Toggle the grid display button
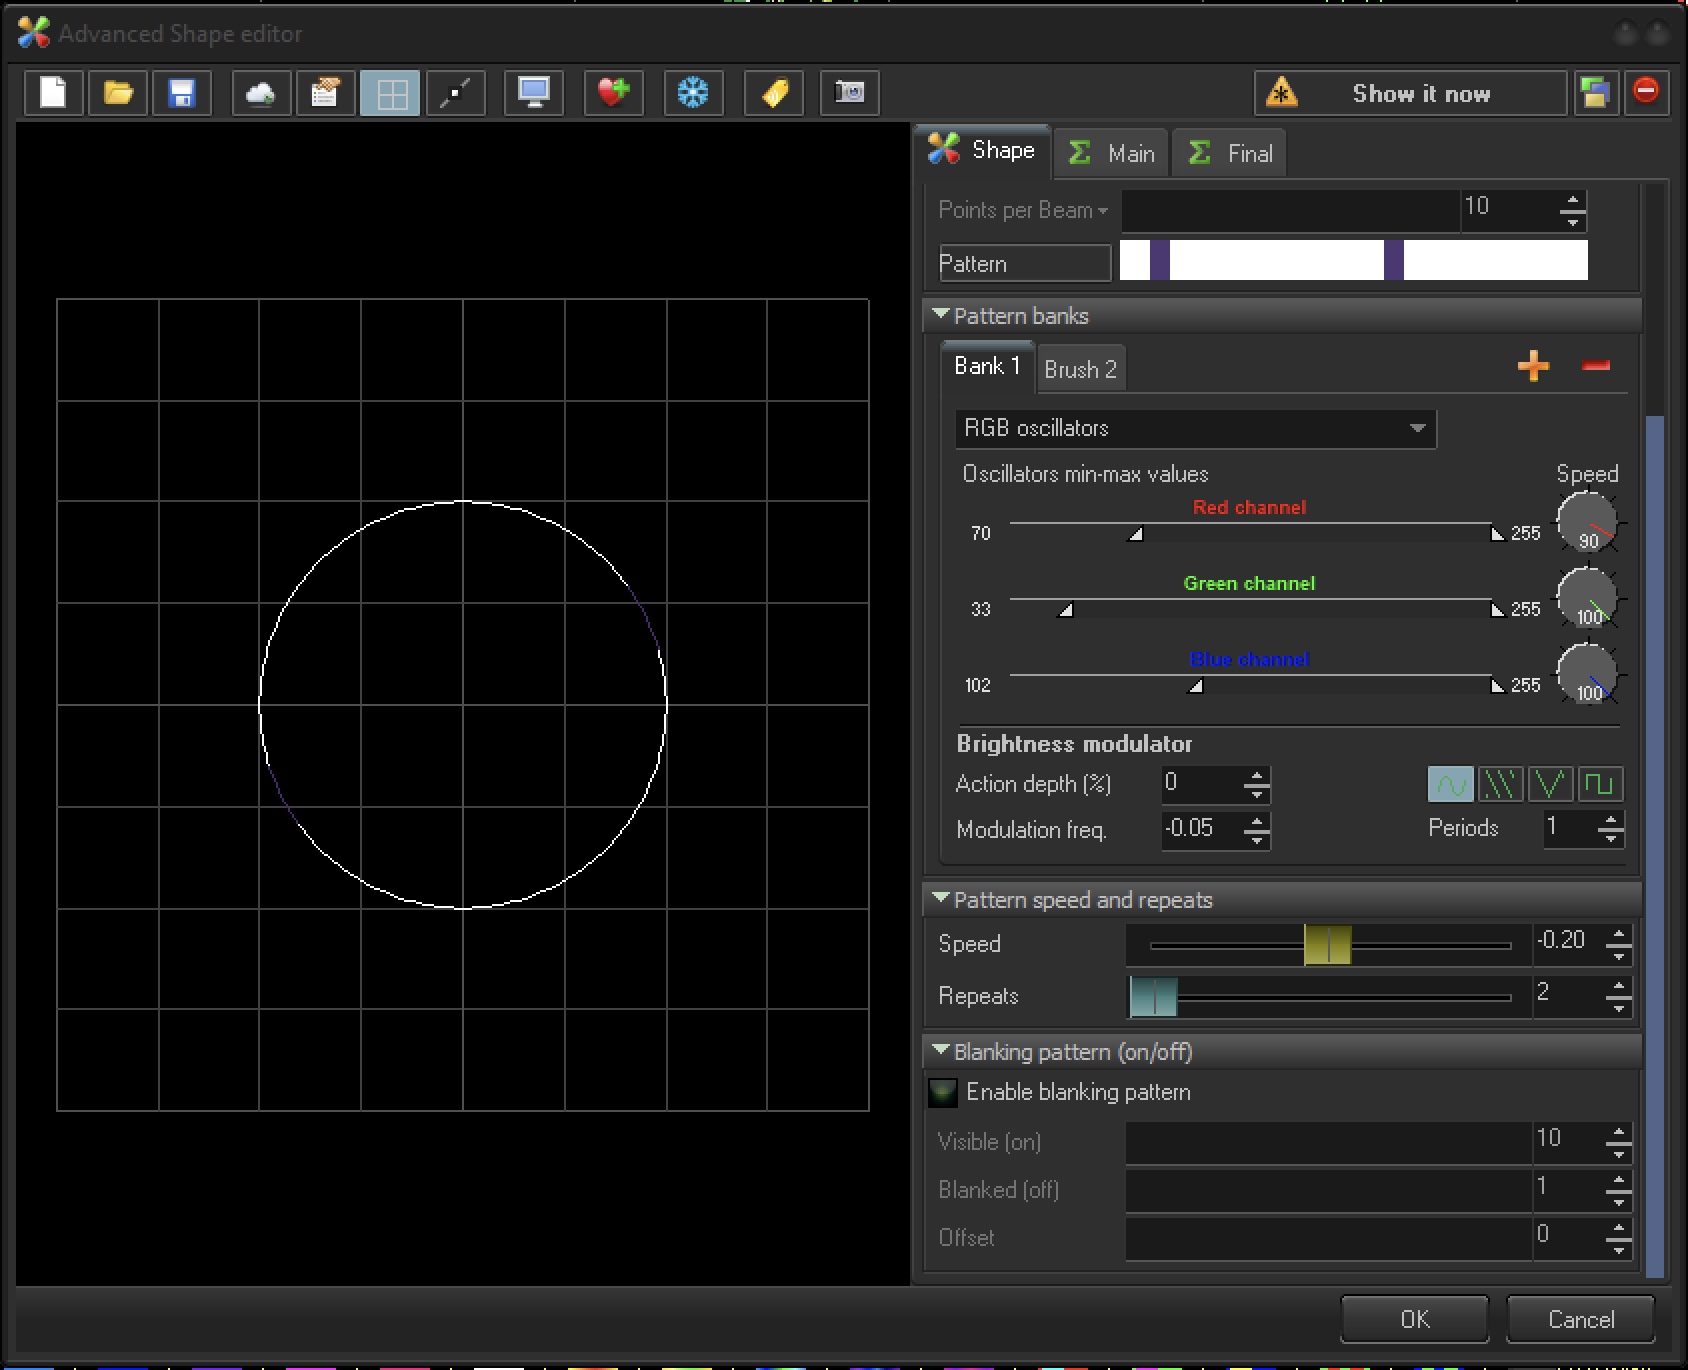Image resolution: width=1688 pixels, height=1370 pixels. [x=390, y=94]
